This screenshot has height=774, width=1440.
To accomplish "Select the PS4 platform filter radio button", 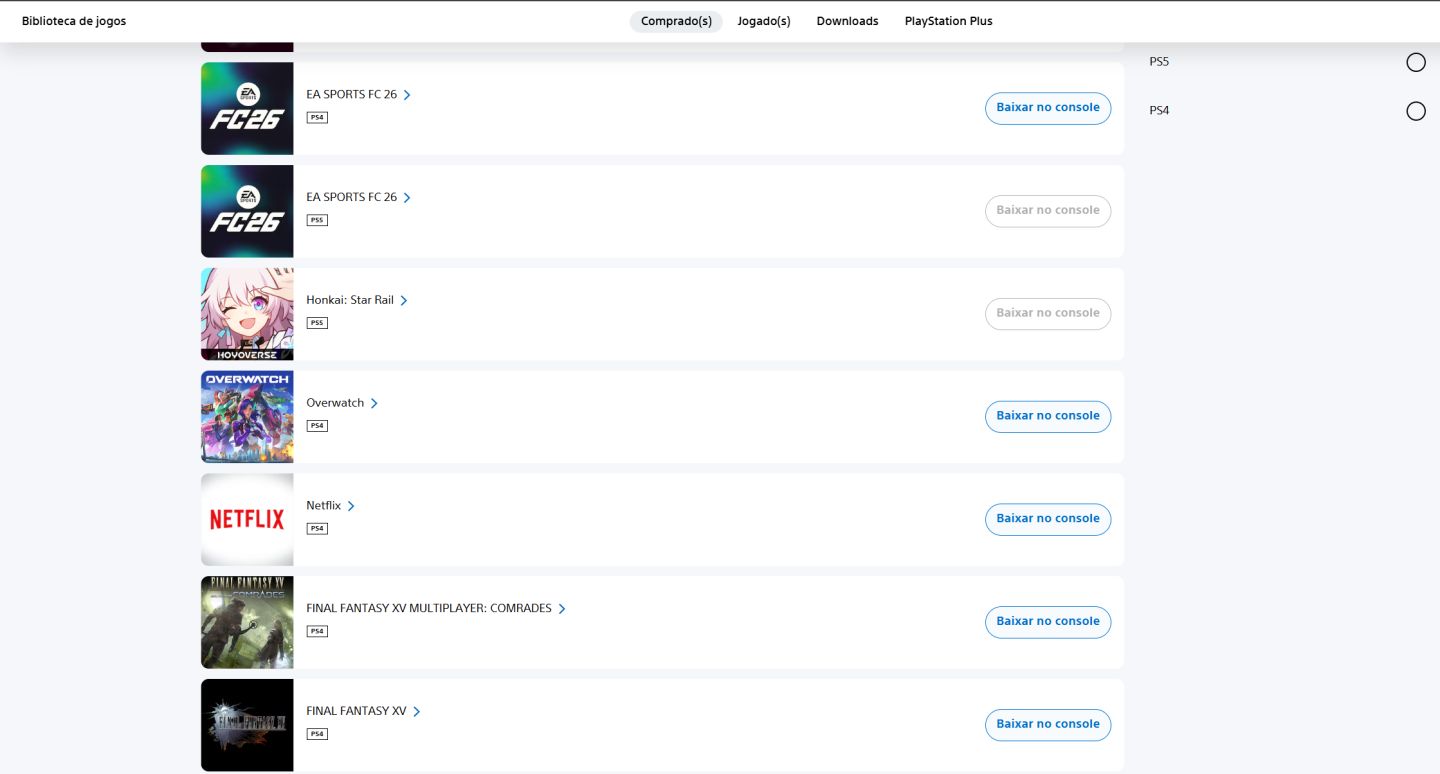I will [x=1416, y=111].
